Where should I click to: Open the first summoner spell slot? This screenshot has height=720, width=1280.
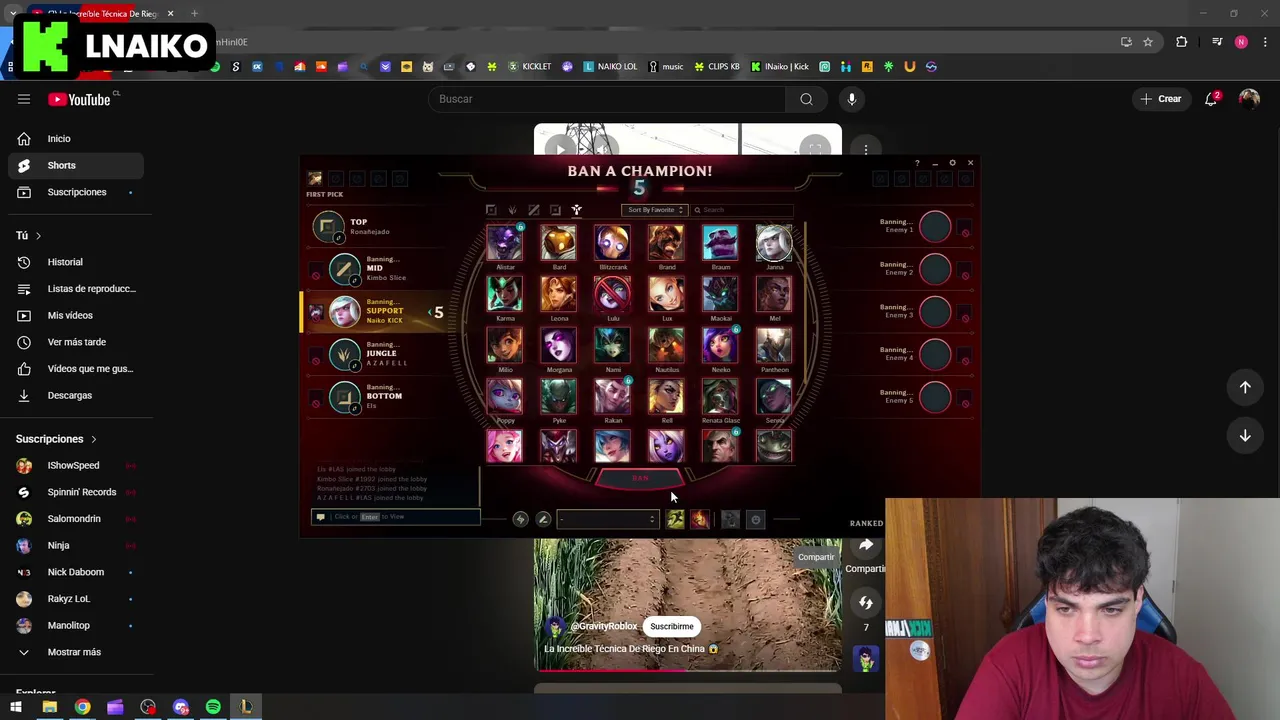(676, 519)
